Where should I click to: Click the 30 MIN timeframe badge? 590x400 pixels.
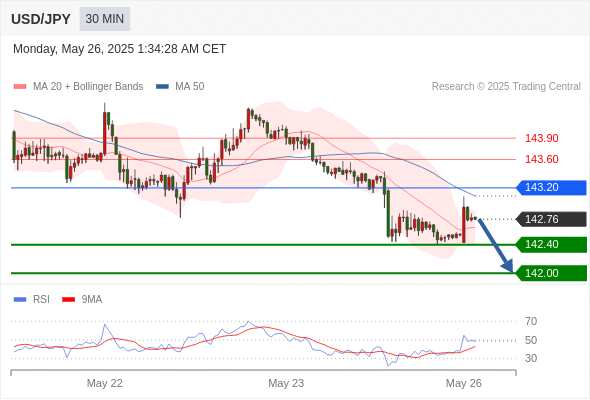tap(105, 19)
